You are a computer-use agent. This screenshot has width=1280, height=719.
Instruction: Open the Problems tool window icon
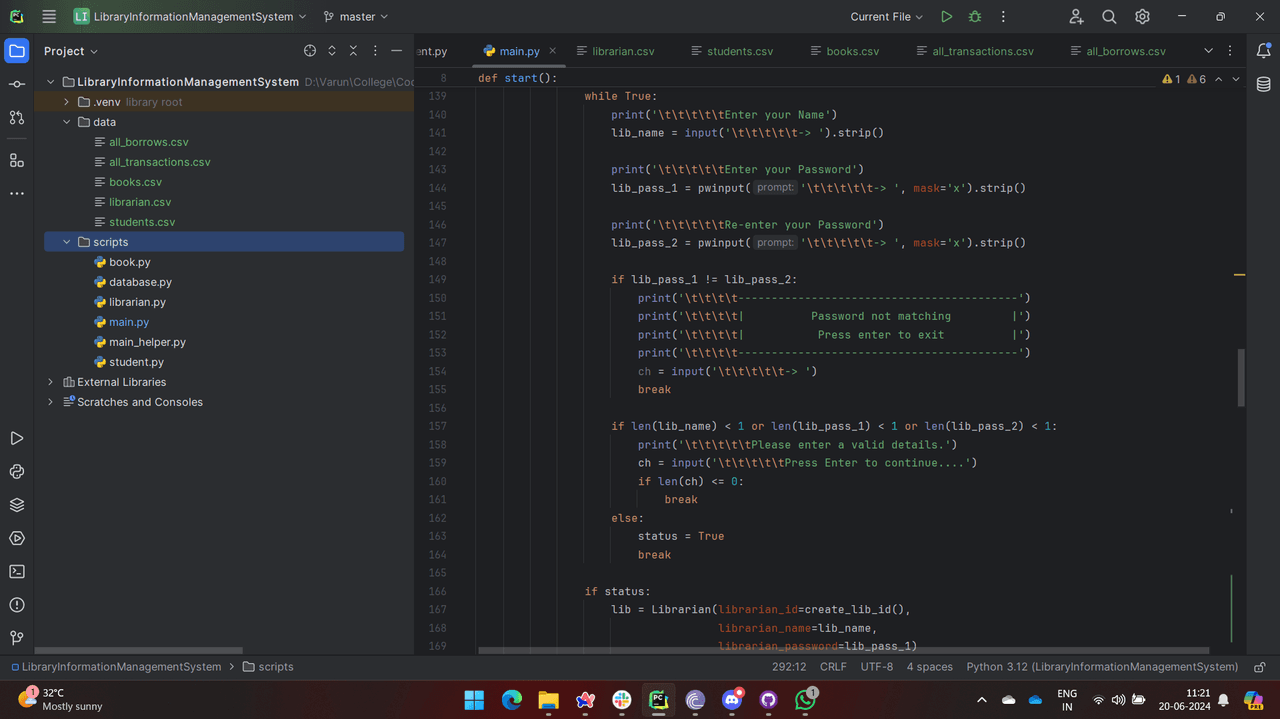point(17,605)
